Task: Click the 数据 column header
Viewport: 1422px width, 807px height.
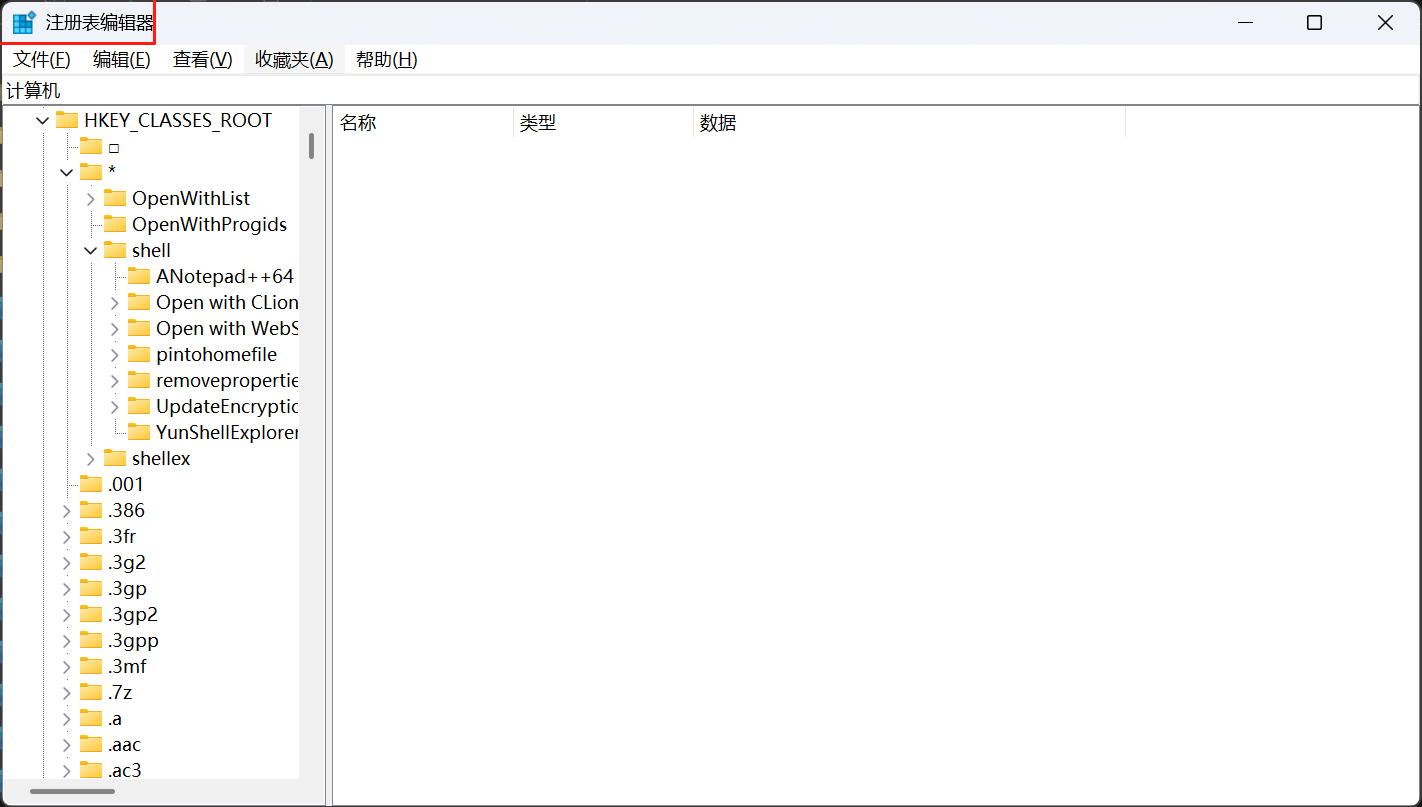Action: tap(909, 123)
